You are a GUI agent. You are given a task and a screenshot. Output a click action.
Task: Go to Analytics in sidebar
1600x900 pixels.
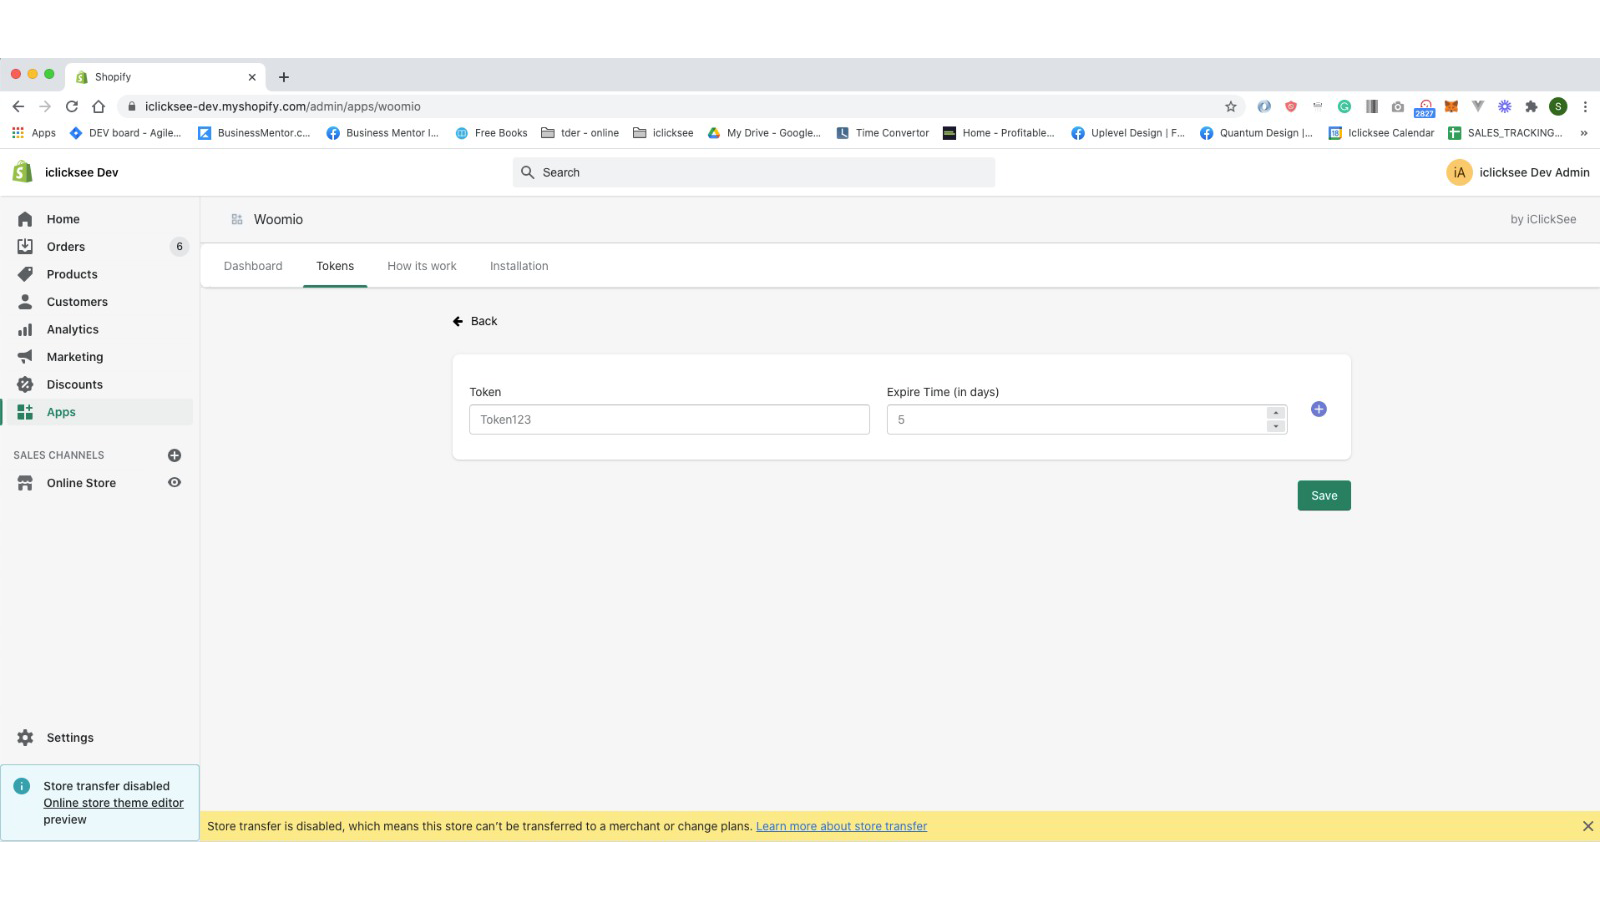pos(72,329)
